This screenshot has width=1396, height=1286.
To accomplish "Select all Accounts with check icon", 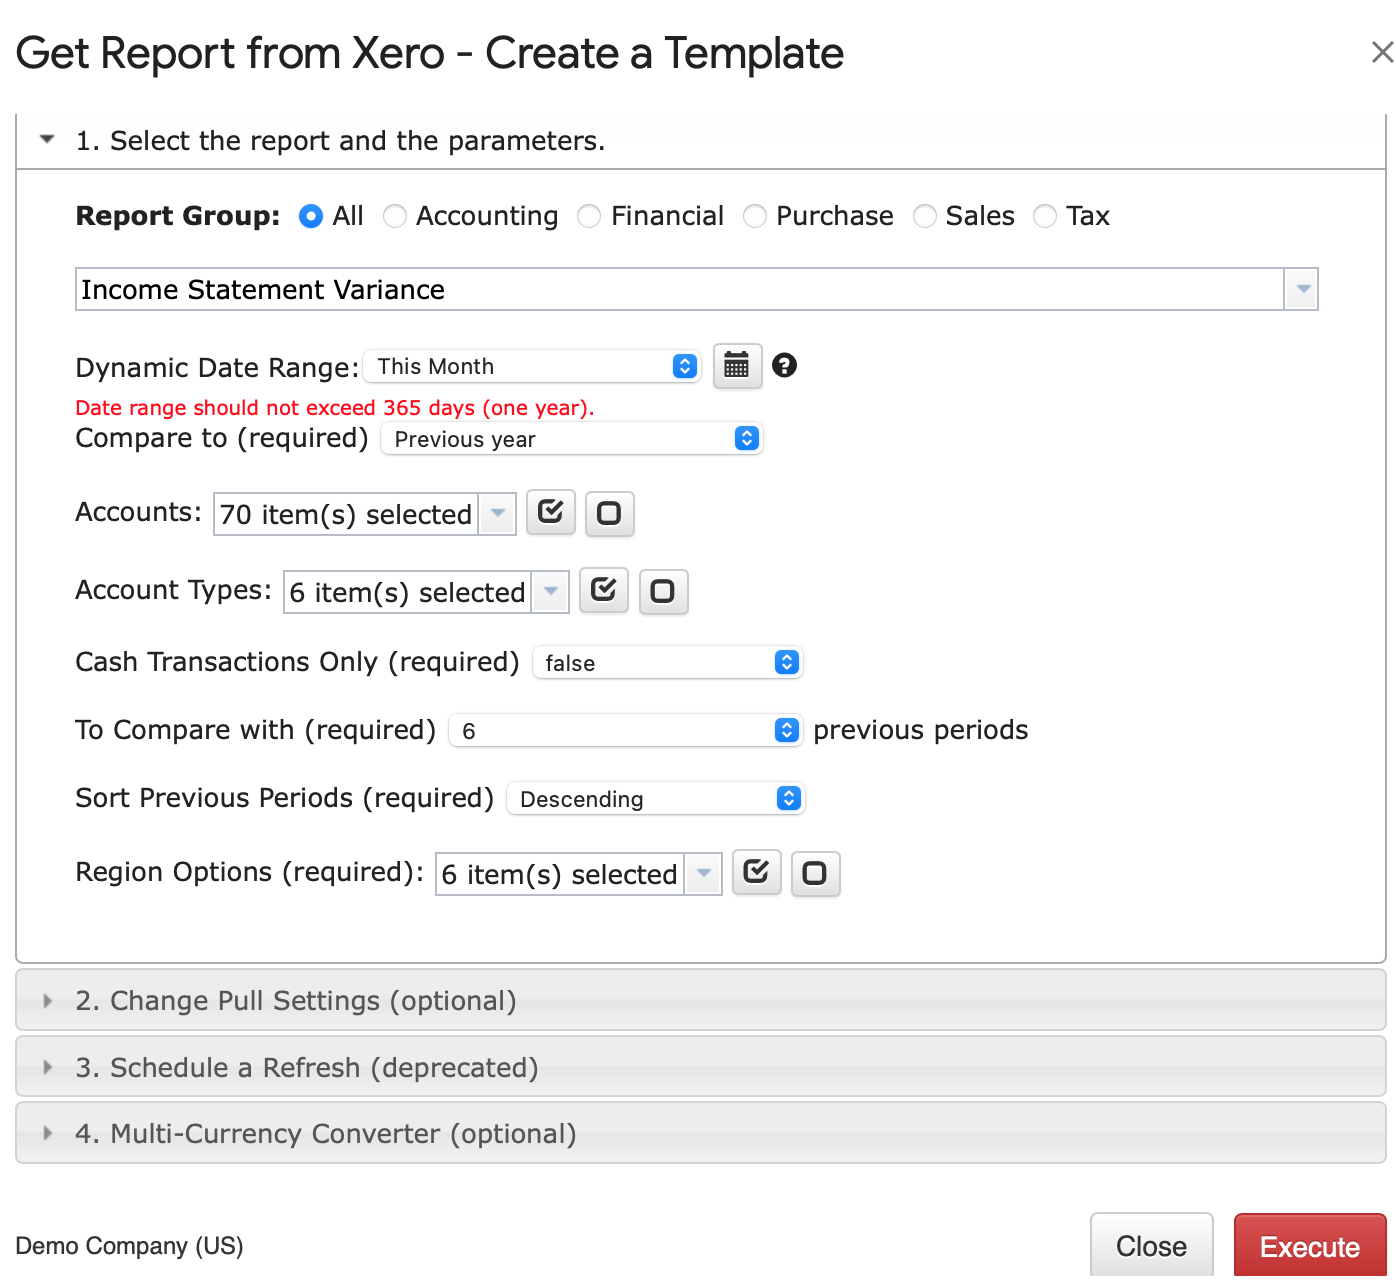I will [x=551, y=513].
